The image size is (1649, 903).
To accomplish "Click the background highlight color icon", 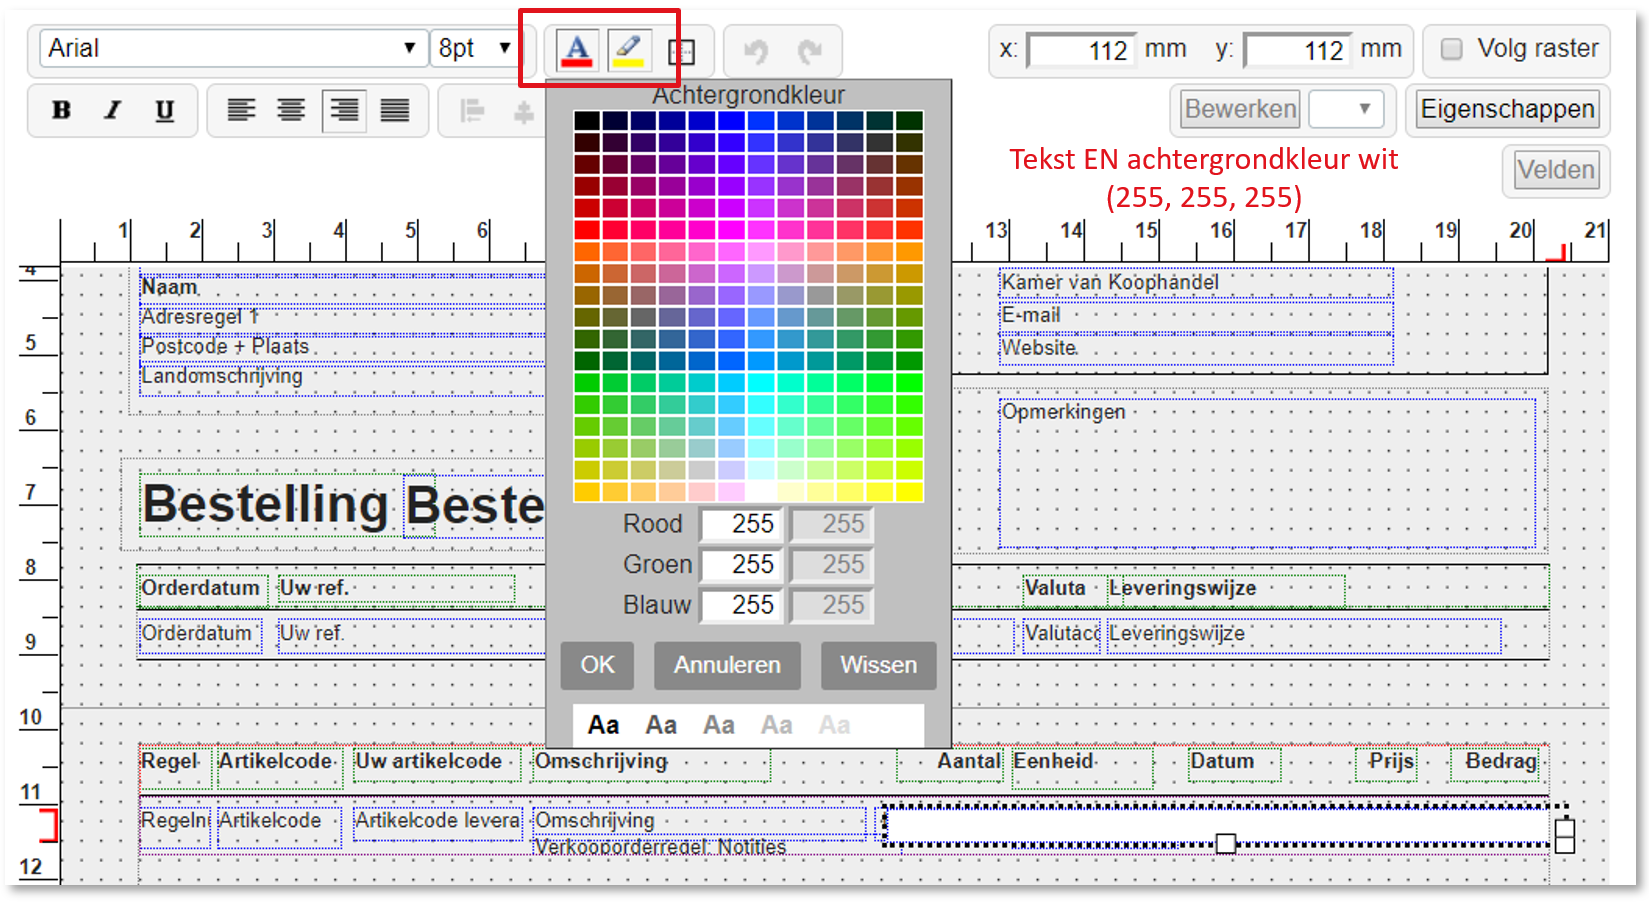I will (628, 49).
